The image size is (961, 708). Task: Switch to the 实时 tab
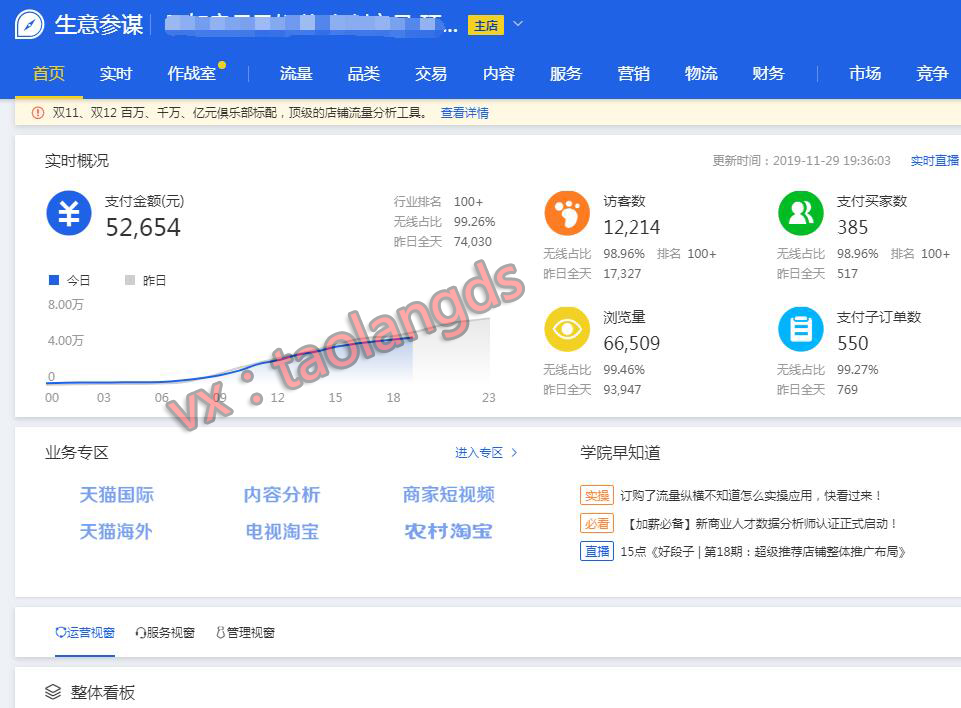click(x=116, y=74)
